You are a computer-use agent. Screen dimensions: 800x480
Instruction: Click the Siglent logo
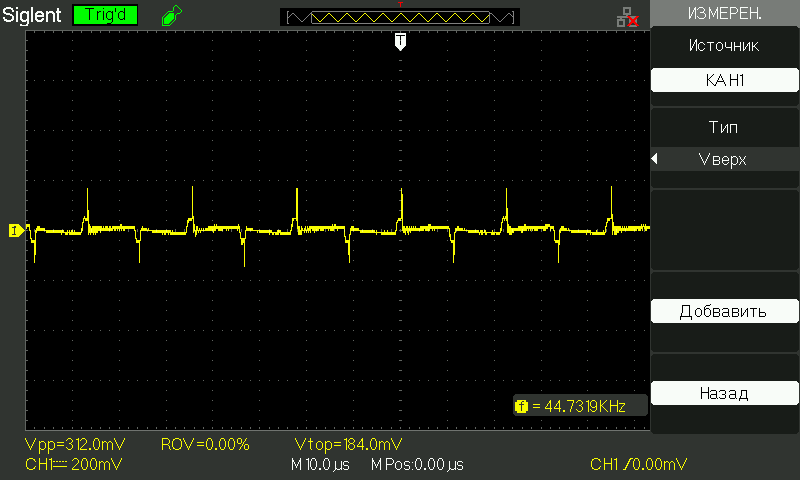pos(32,16)
